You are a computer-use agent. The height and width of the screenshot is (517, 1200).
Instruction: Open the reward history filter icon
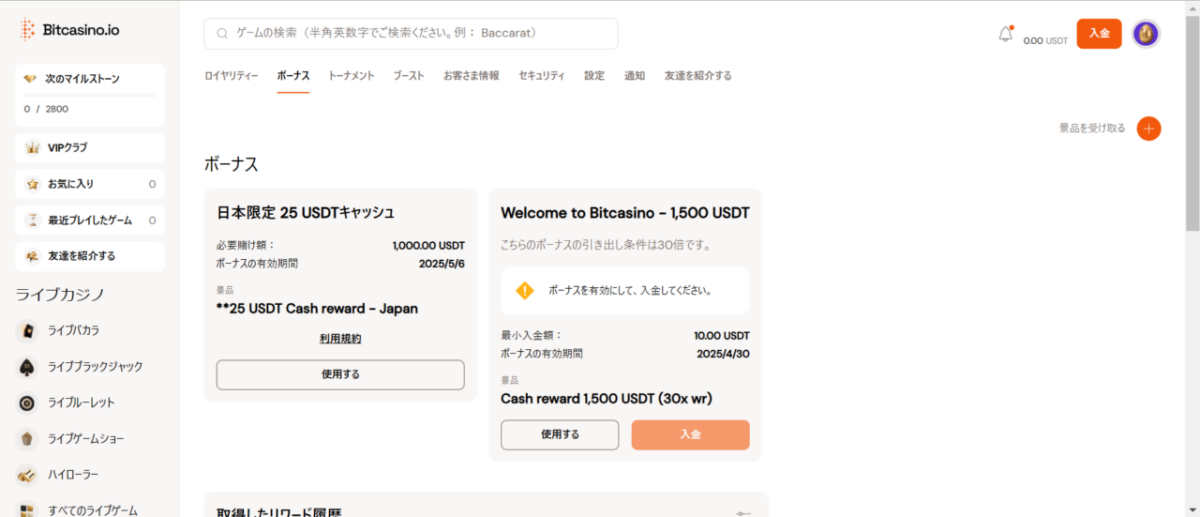coord(743,513)
